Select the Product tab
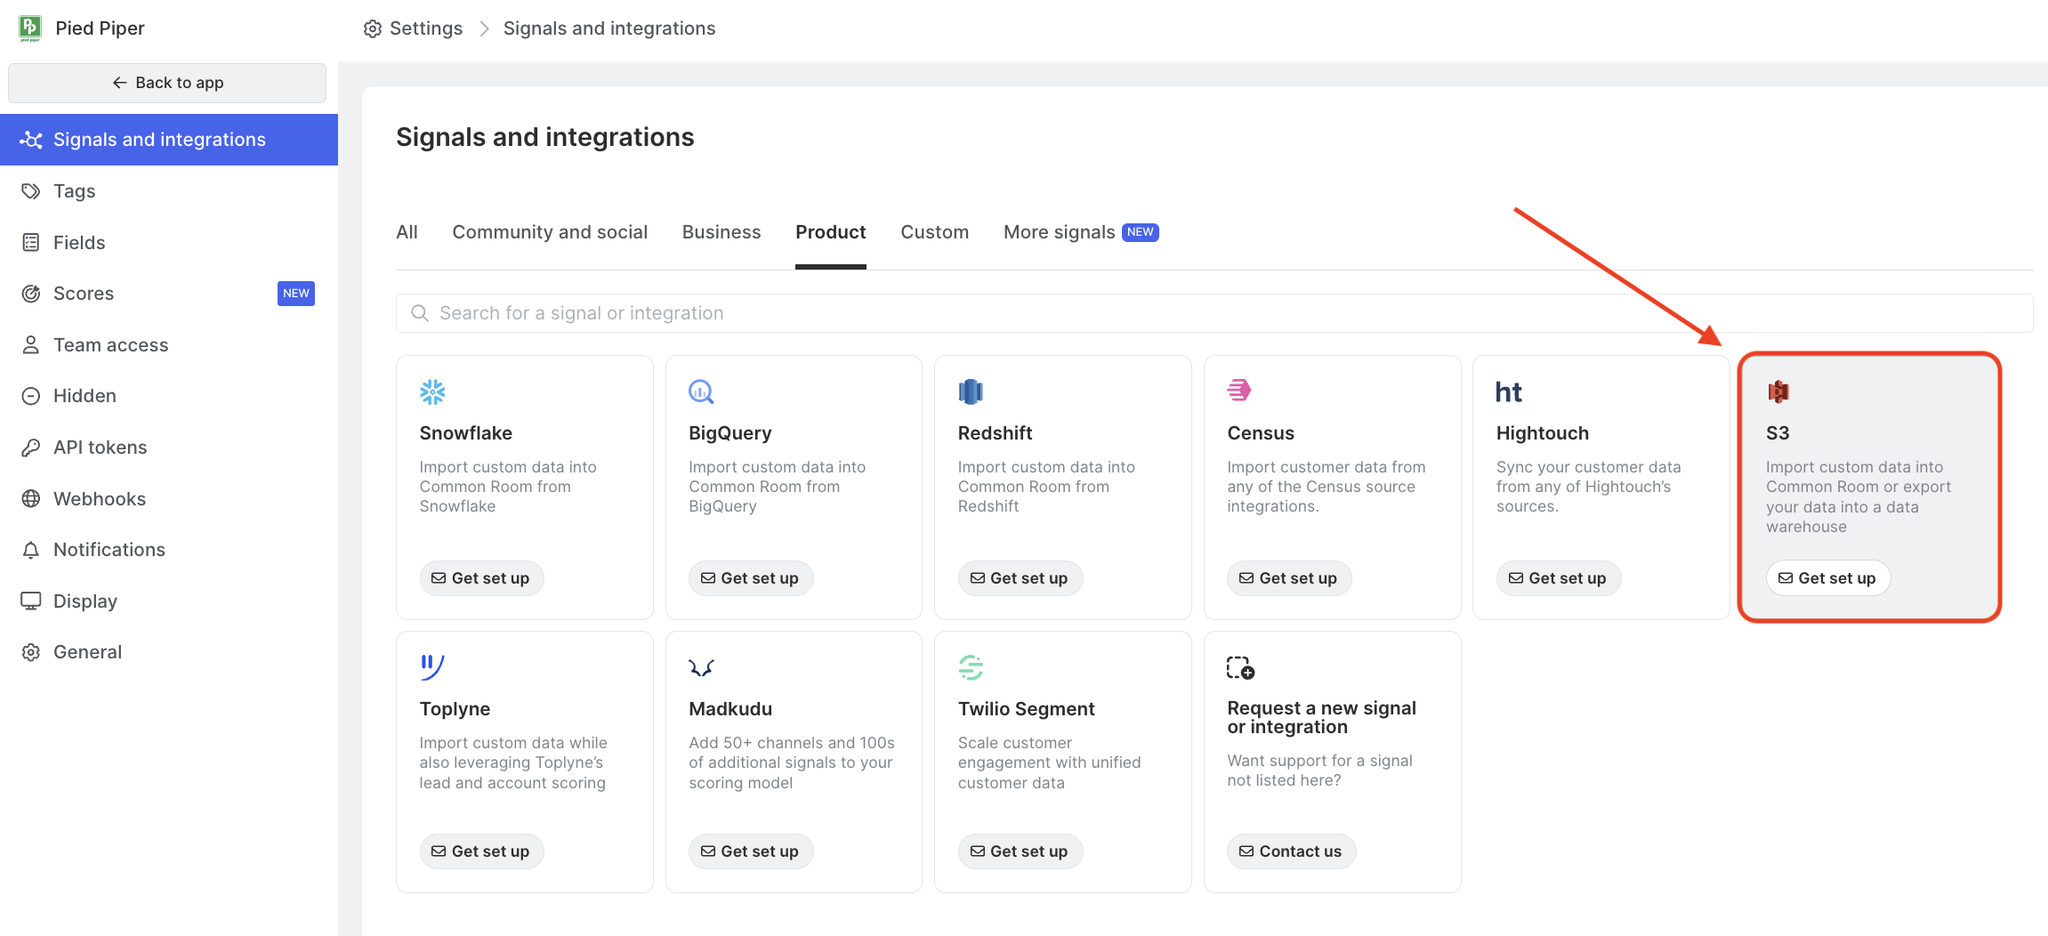 pos(831,232)
